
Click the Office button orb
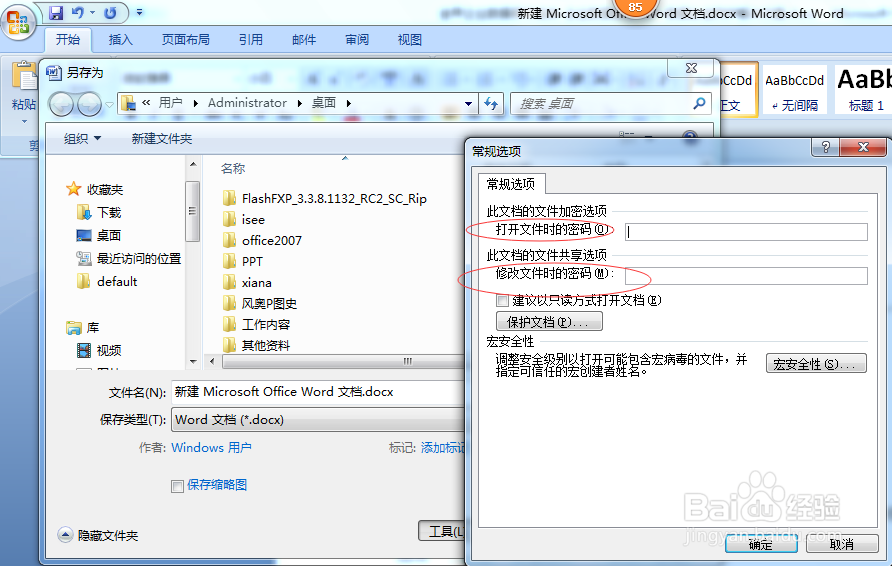click(x=18, y=22)
